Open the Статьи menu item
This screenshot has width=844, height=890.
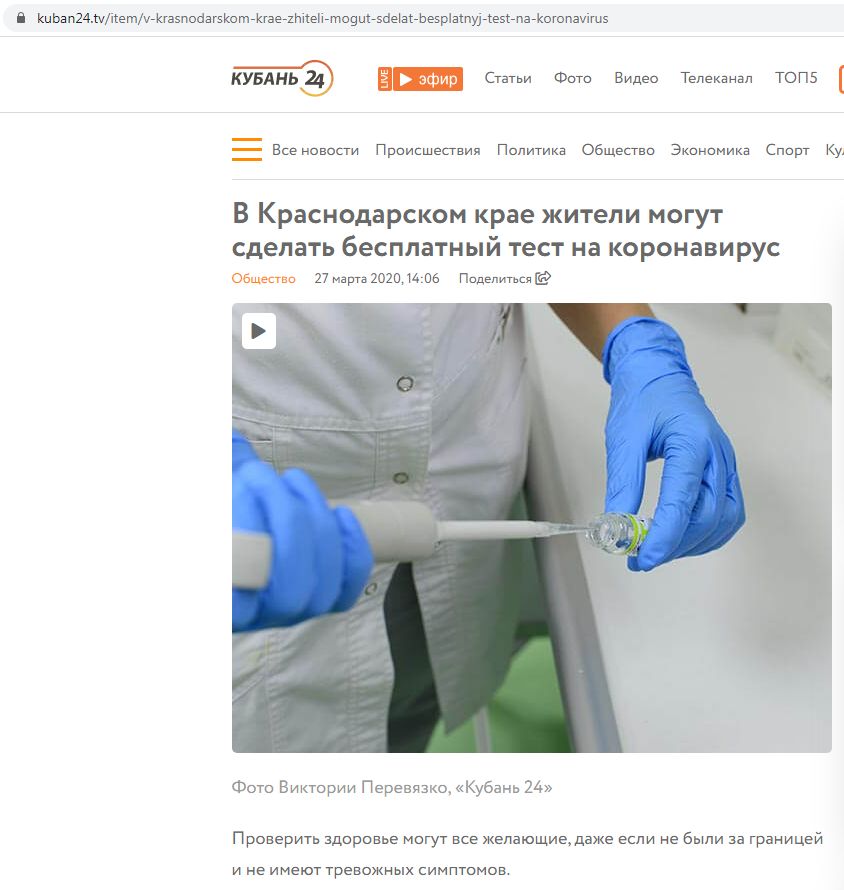point(508,78)
